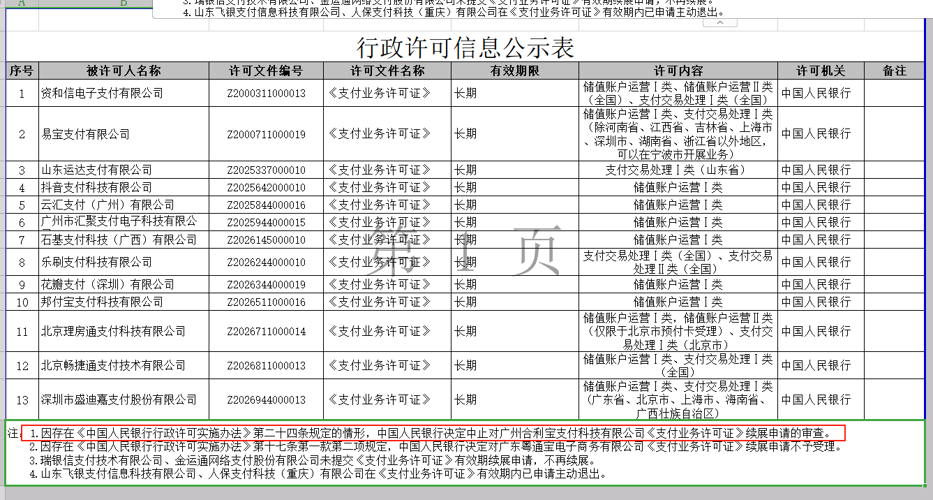Viewport: 933px width, 500px height.
Task: Click file number Z2026944000013
Action: [266, 399]
